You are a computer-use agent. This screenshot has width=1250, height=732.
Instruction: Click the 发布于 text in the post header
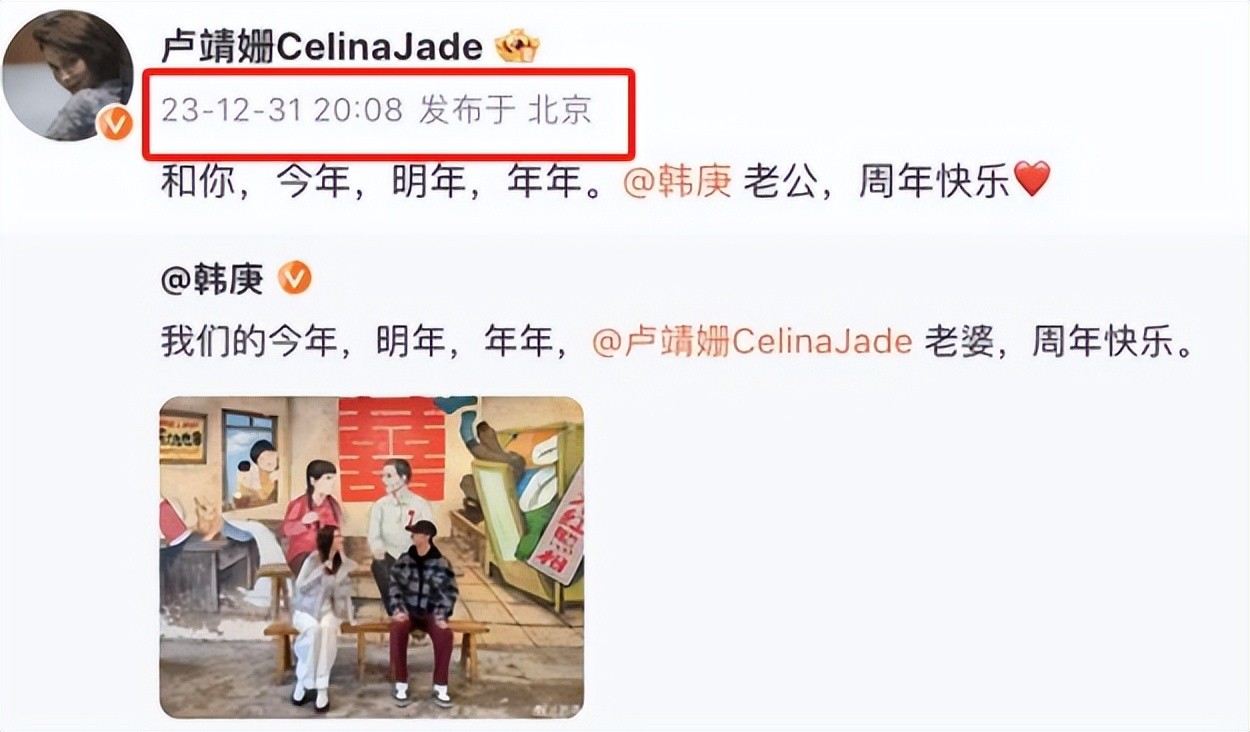[x=466, y=109]
